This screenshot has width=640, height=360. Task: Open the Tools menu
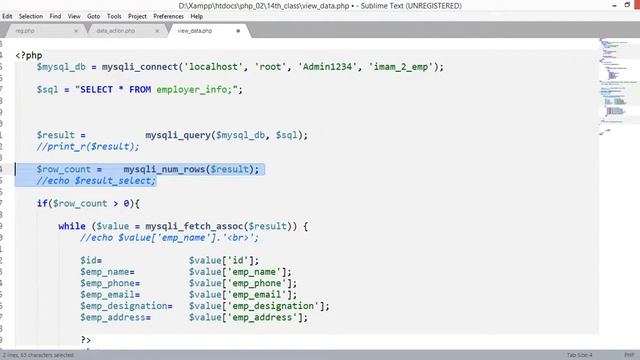click(114, 16)
